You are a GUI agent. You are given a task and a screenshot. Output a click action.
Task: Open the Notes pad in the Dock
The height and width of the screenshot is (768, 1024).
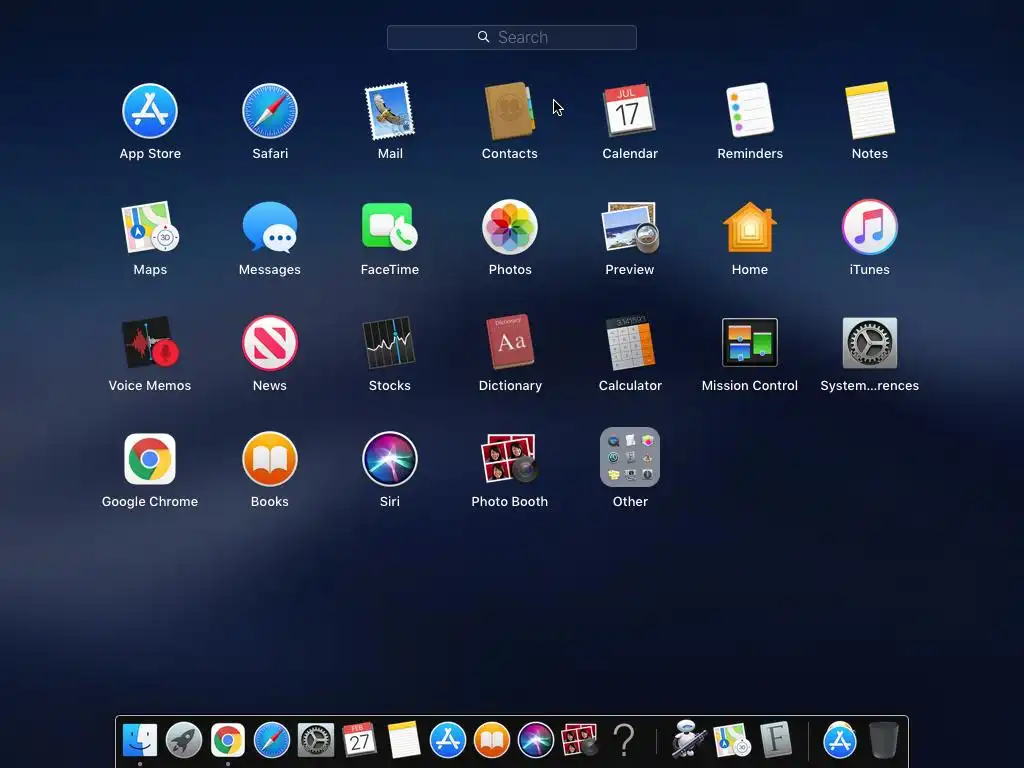(404, 740)
